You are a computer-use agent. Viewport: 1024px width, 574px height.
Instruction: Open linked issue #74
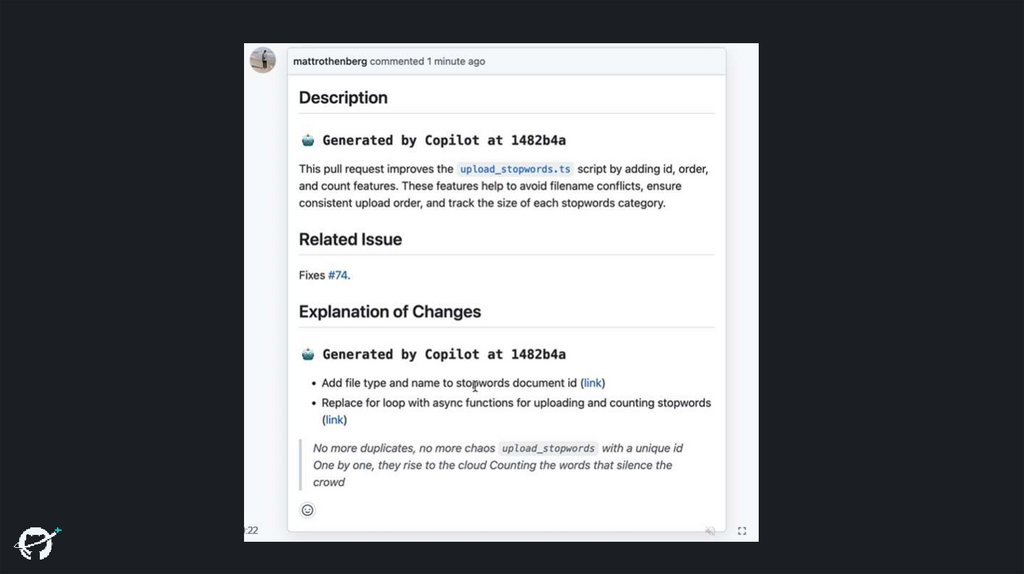click(x=338, y=275)
